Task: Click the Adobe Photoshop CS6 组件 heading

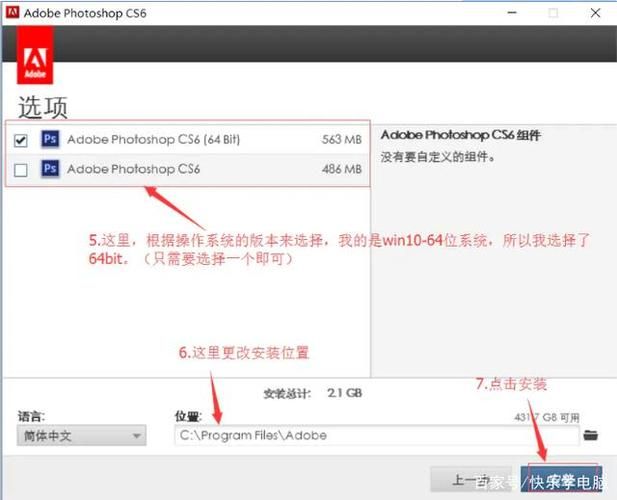Action: 461,135
